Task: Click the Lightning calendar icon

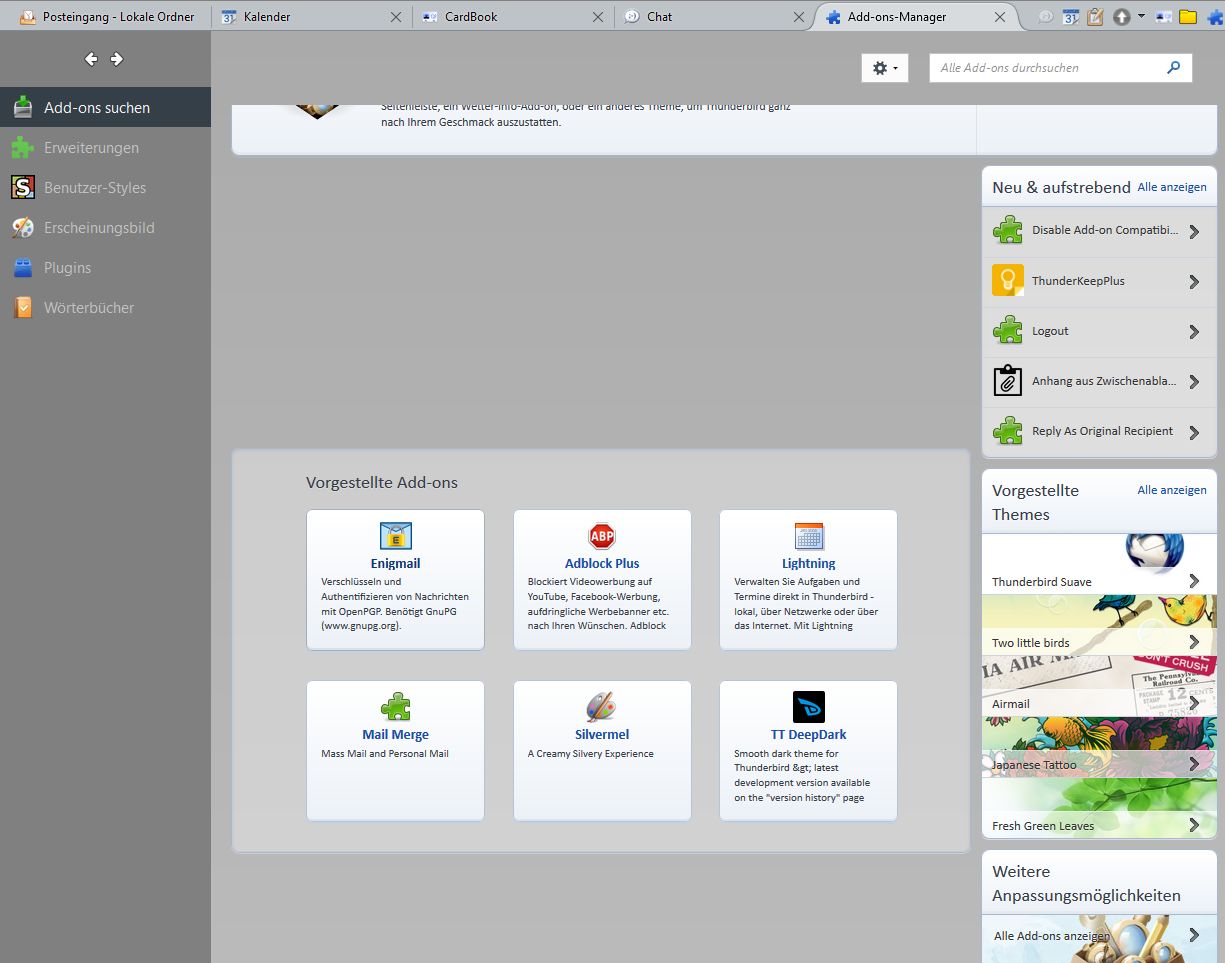Action: coord(809,536)
